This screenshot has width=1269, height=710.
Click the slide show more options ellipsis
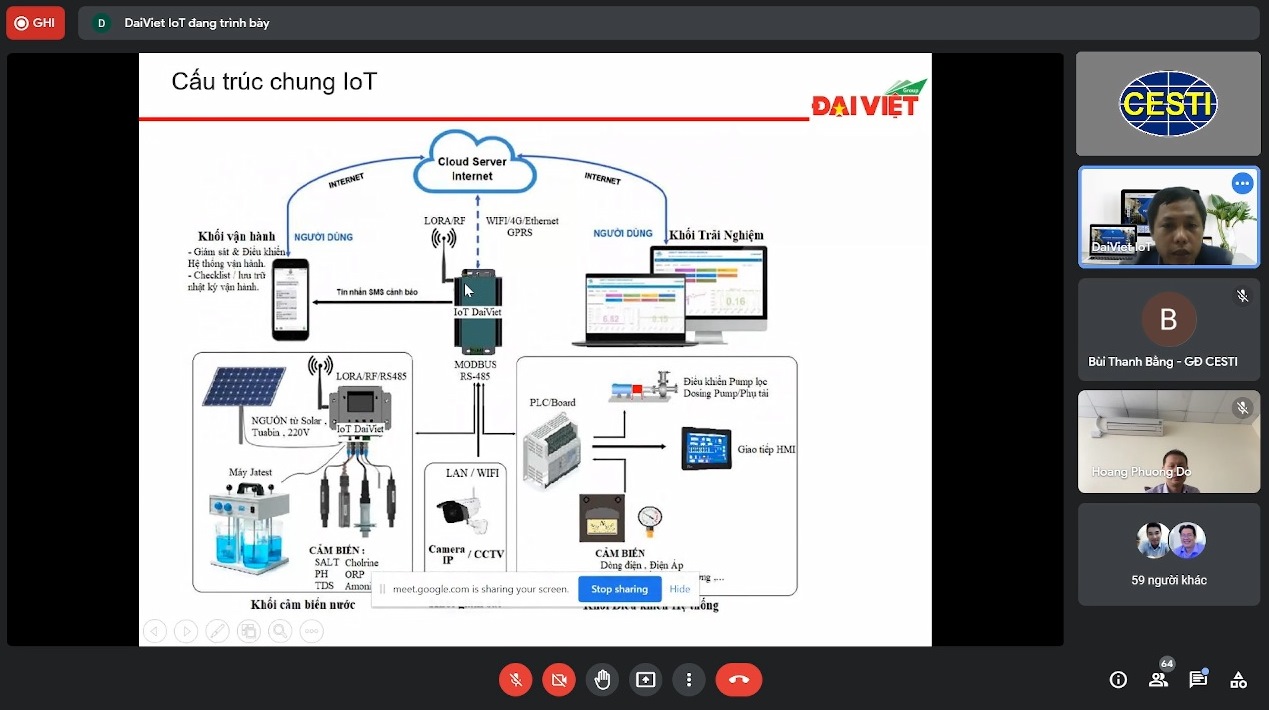(x=311, y=631)
